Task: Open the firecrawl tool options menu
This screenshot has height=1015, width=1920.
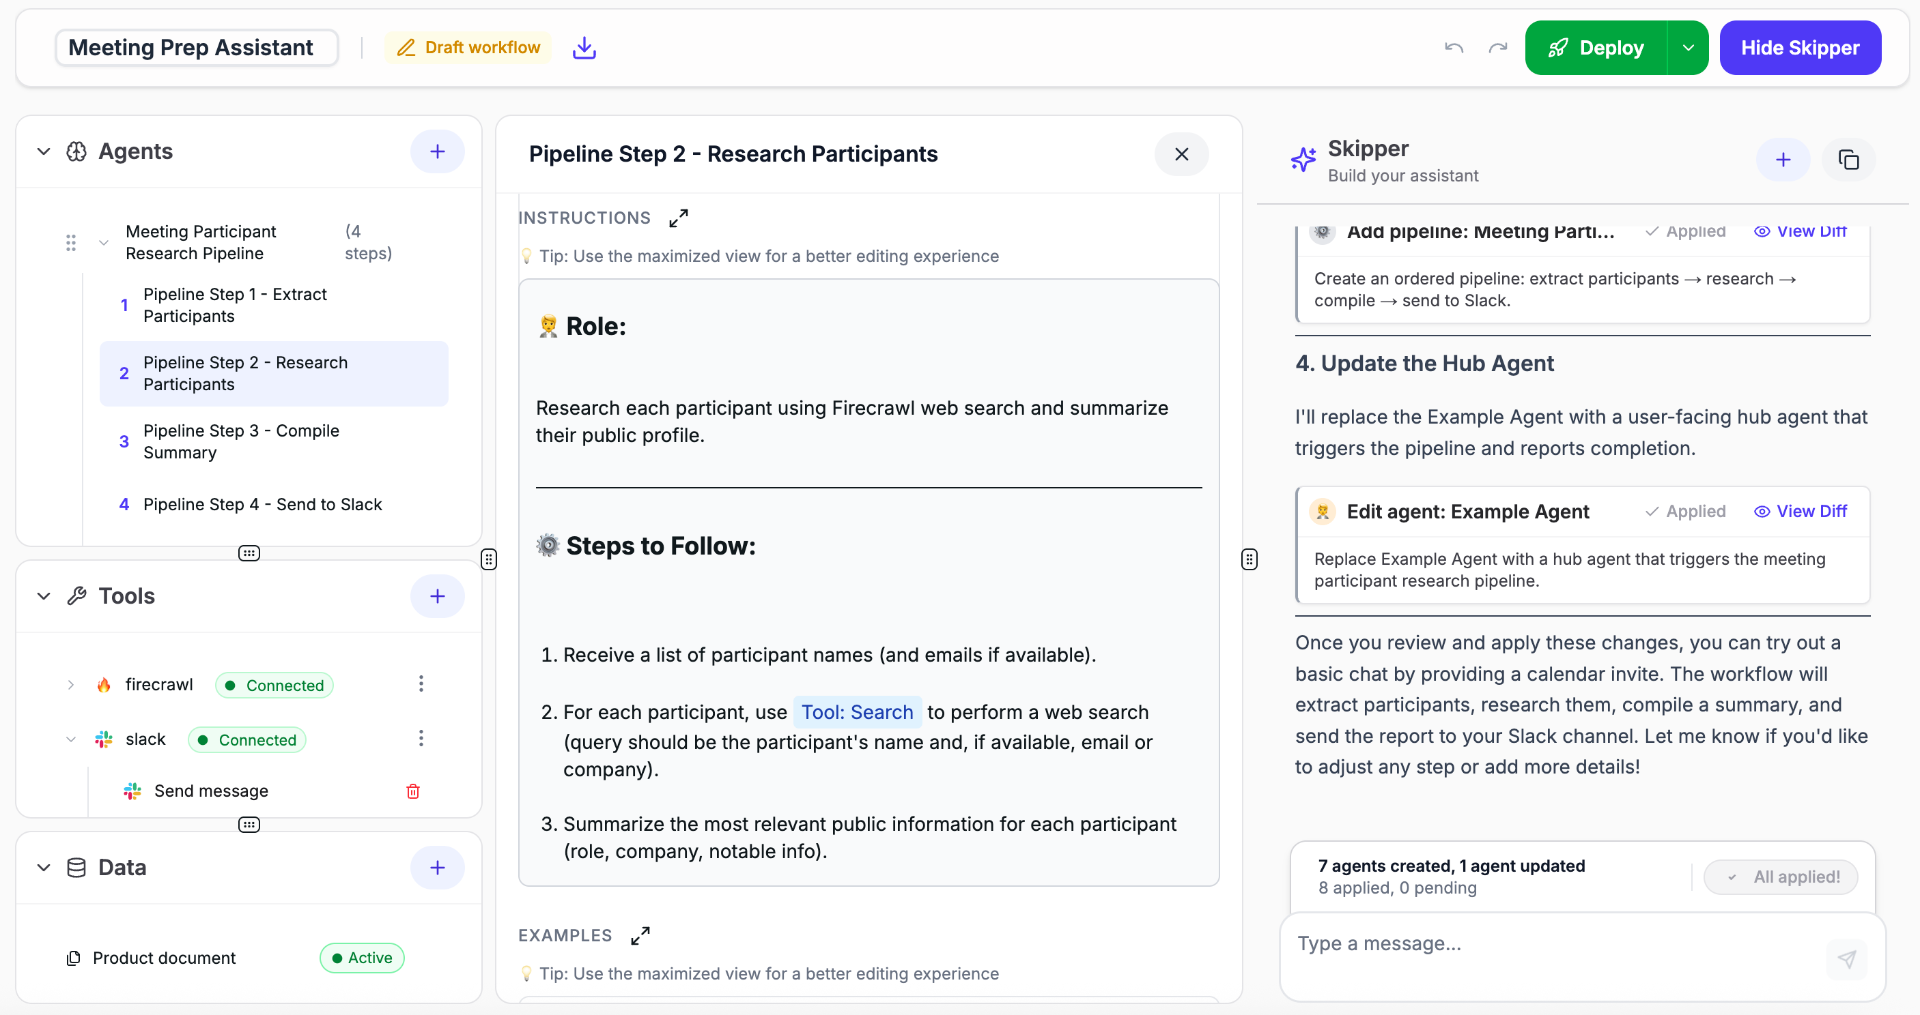Action: pos(421,684)
